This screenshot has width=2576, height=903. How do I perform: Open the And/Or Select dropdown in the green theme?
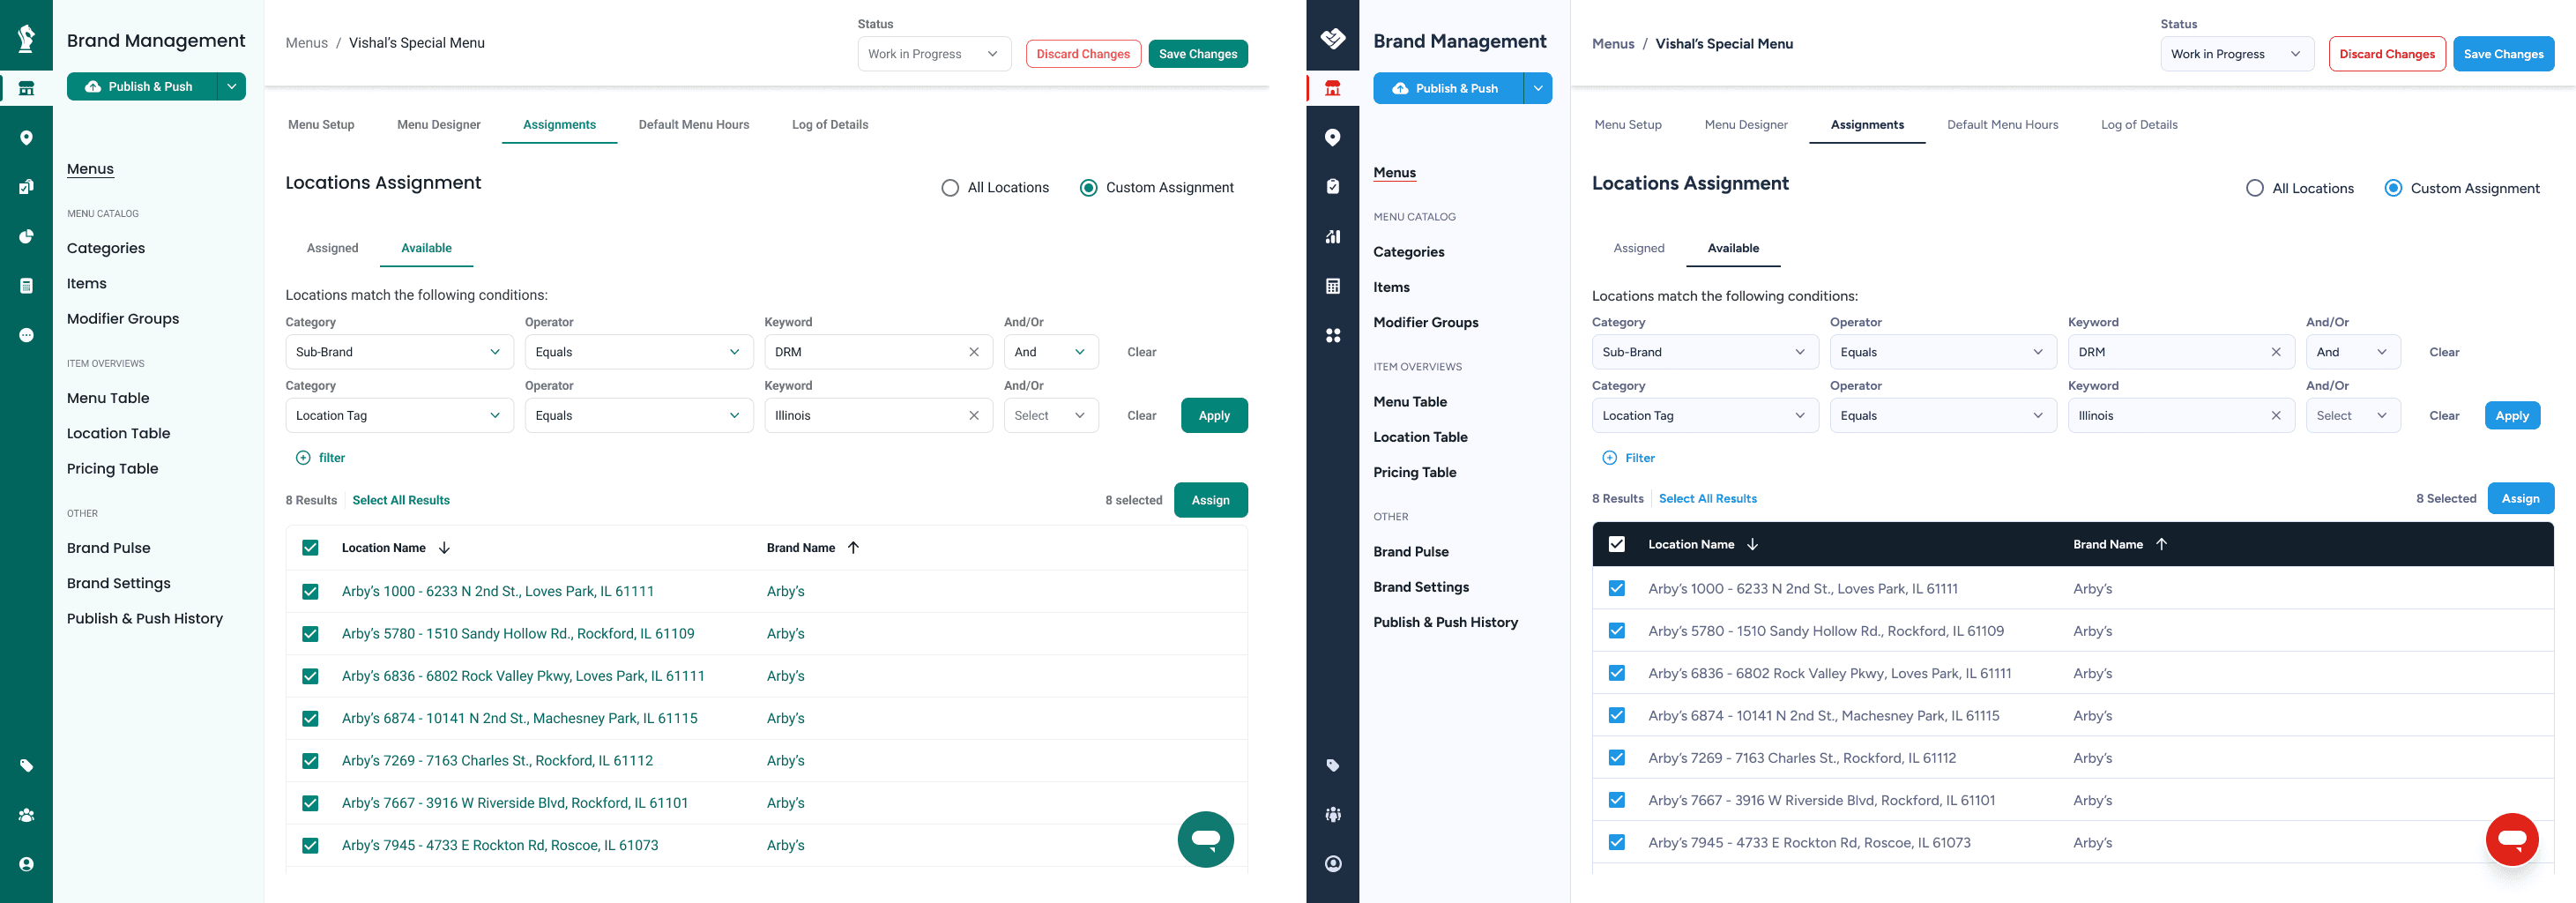pyautogui.click(x=1051, y=416)
